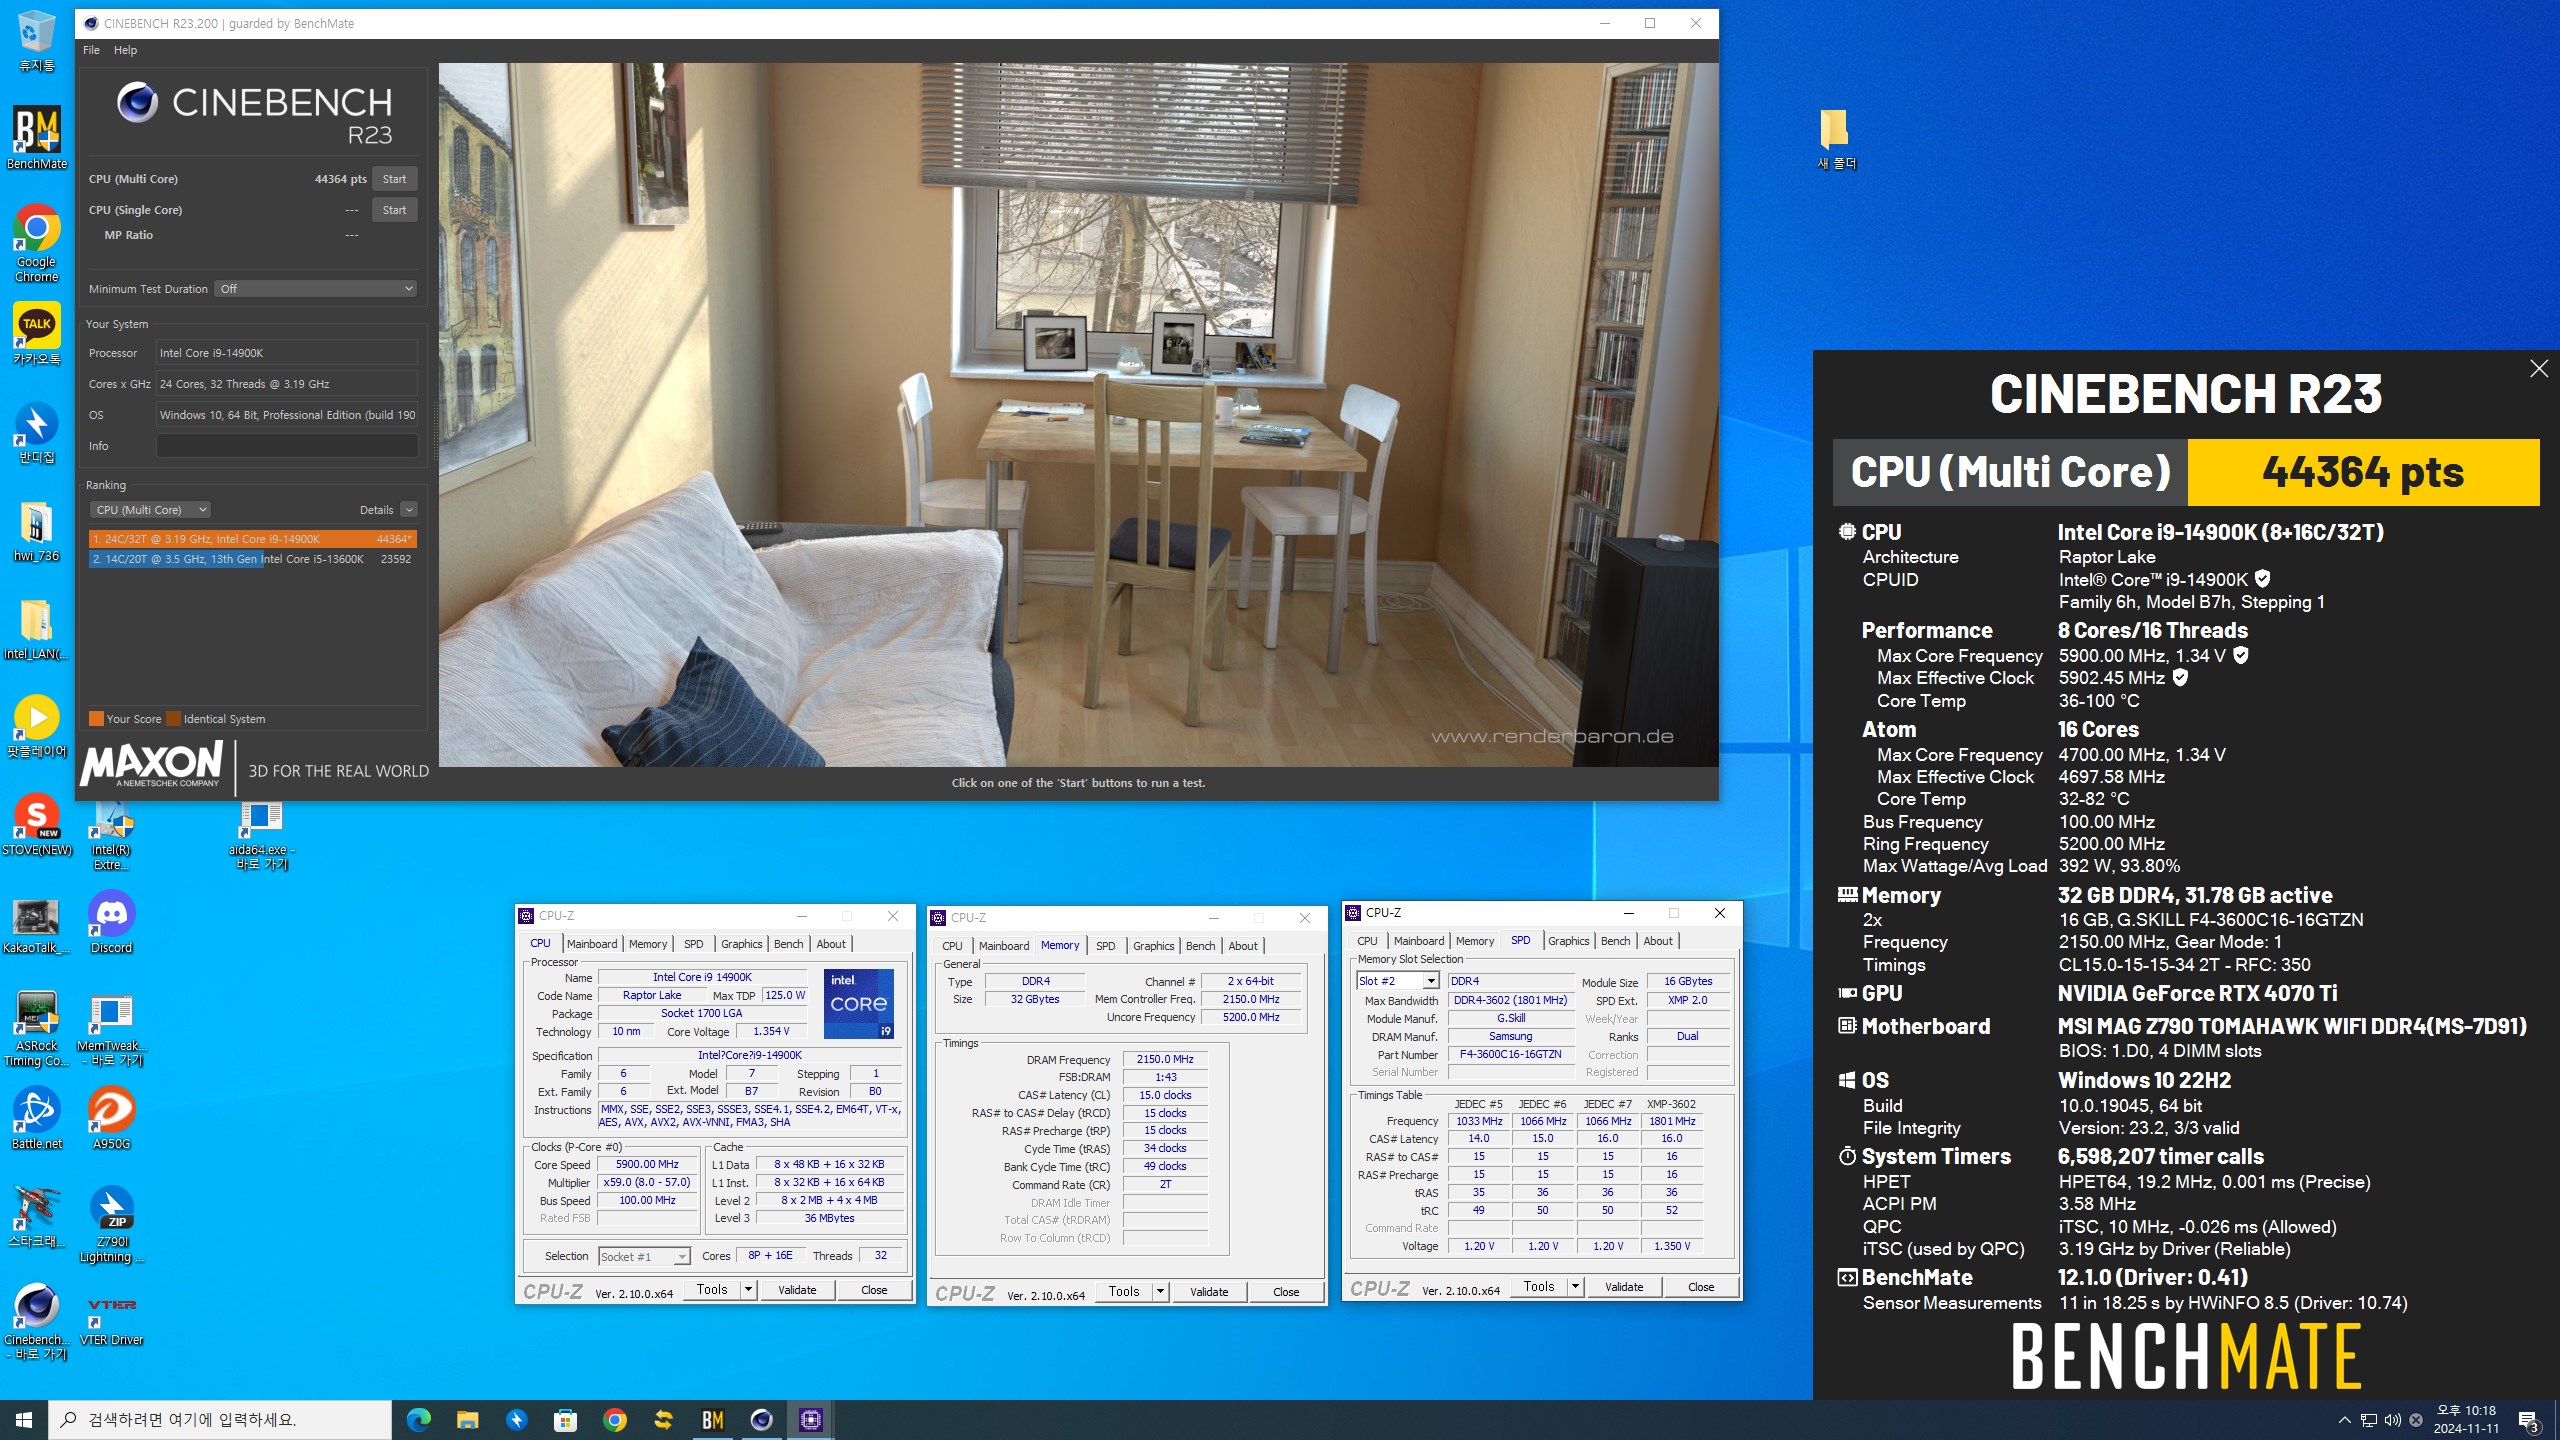This screenshot has width=2560, height=1440.
Task: Open the CPU (Multi Core) ranking dropdown
Action: (151, 510)
